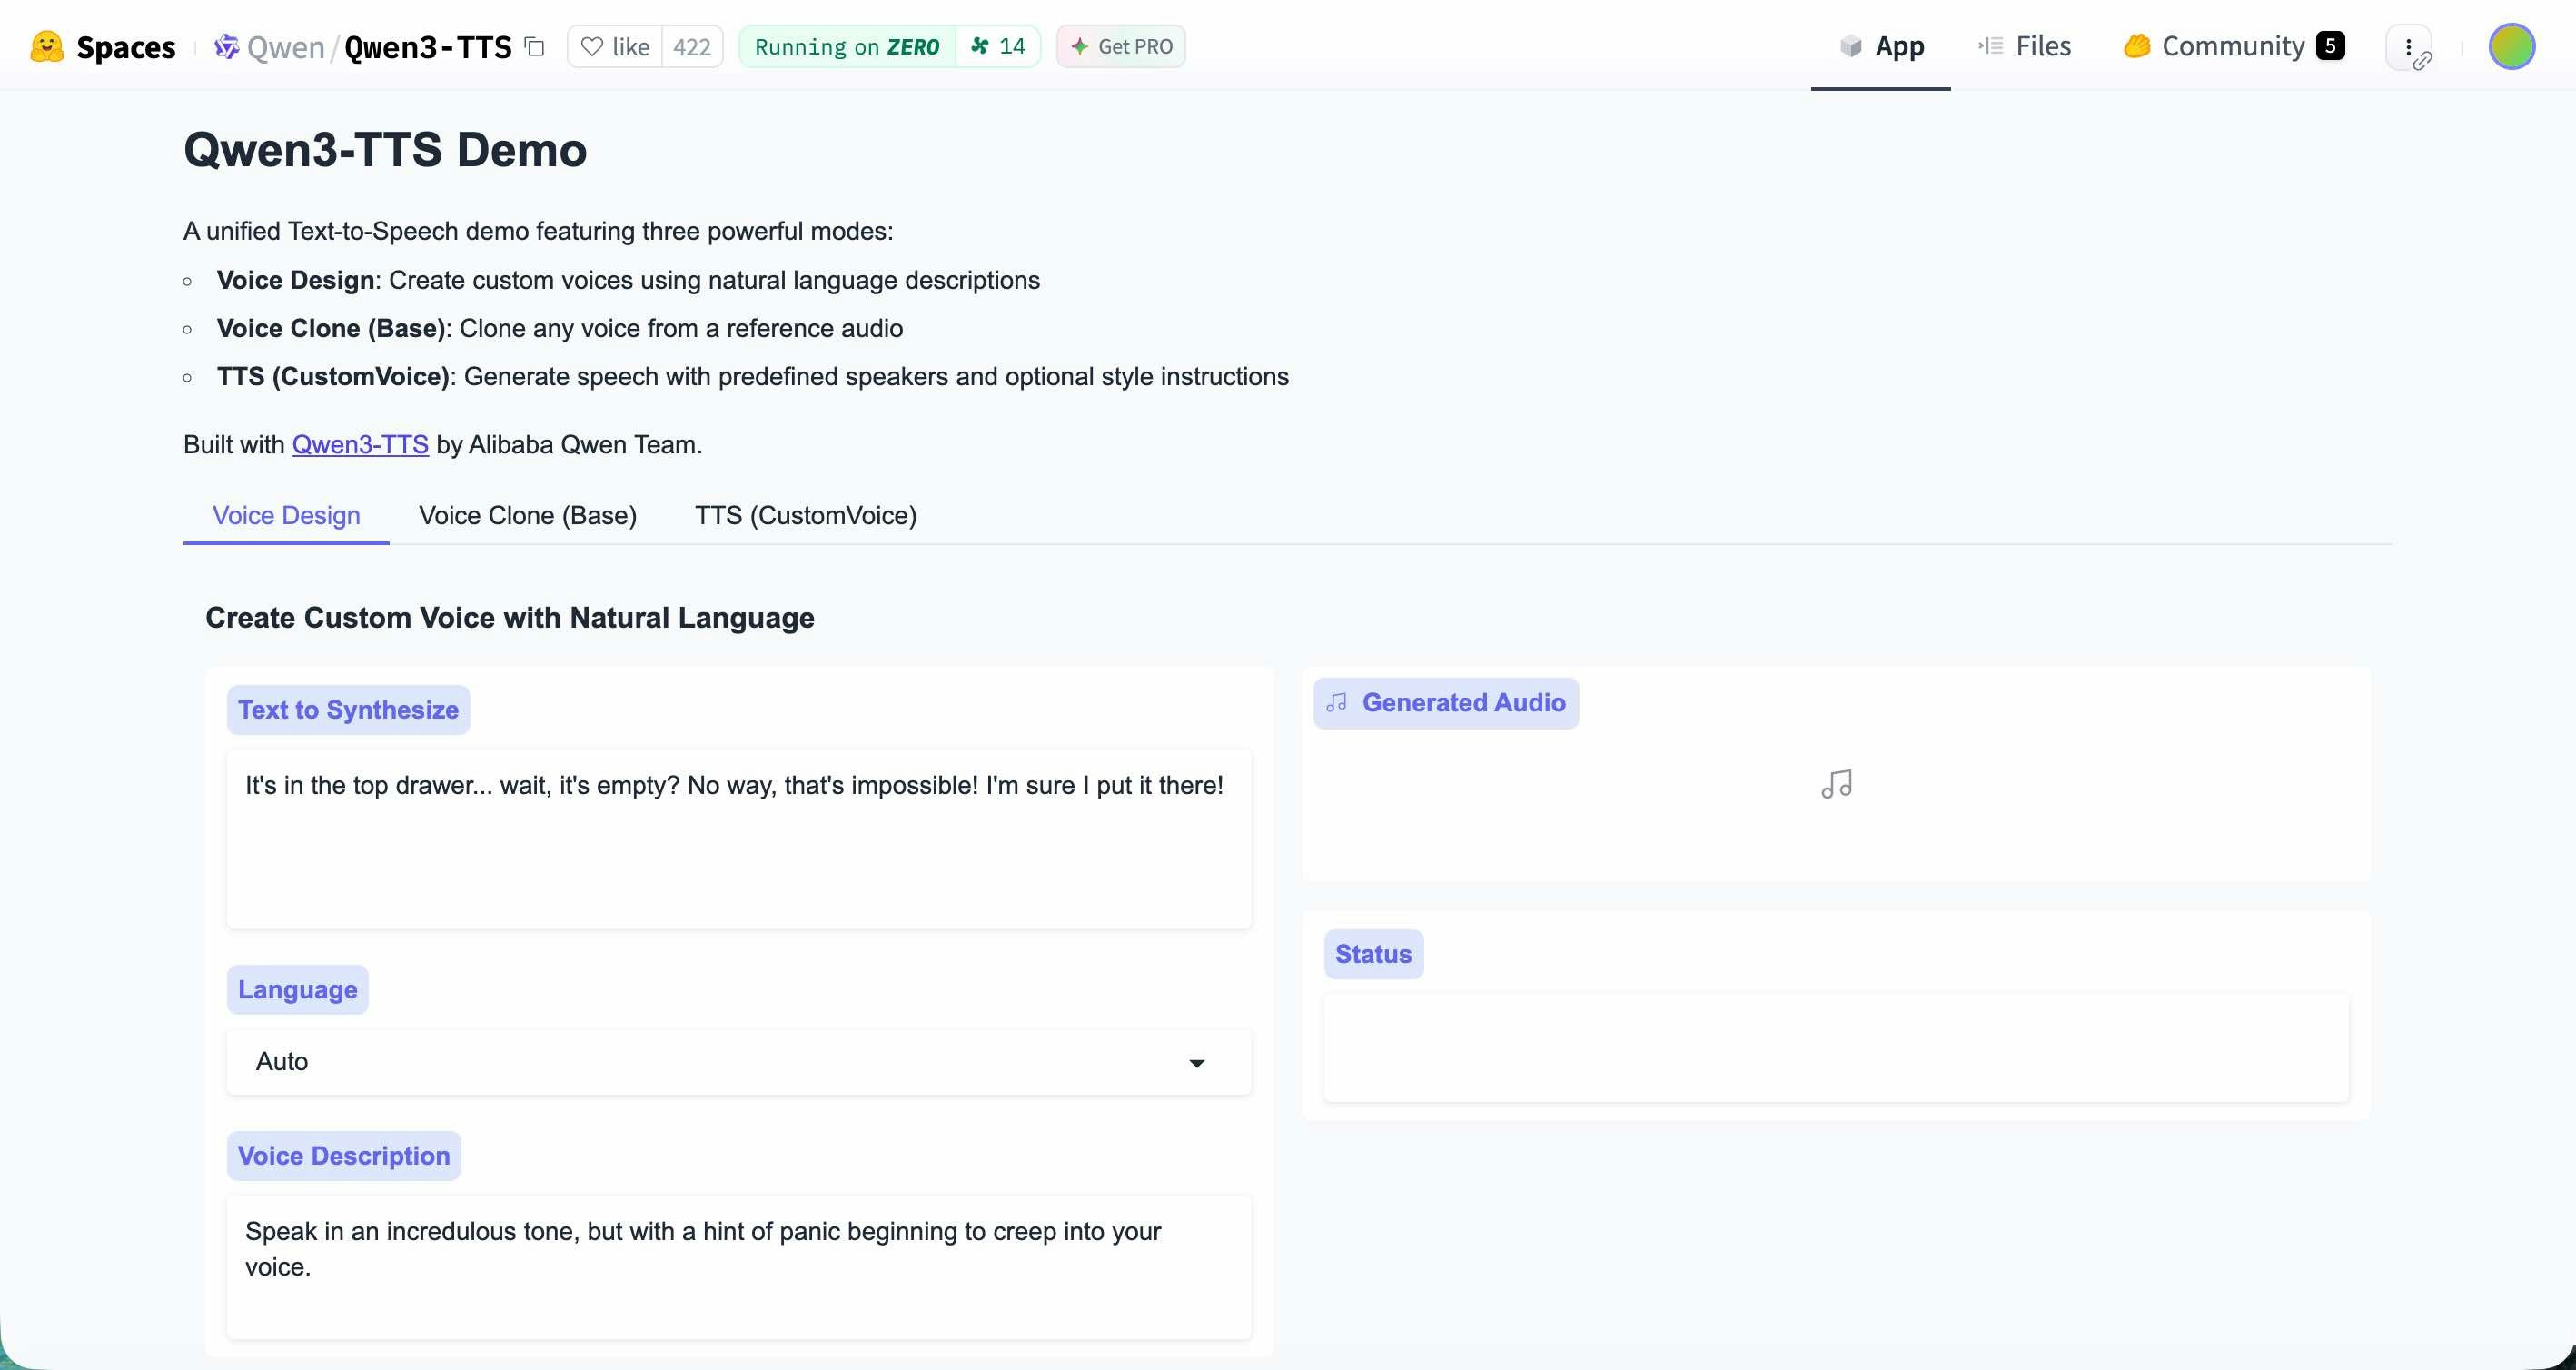
Task: Click the heart like button
Action: (x=615, y=47)
